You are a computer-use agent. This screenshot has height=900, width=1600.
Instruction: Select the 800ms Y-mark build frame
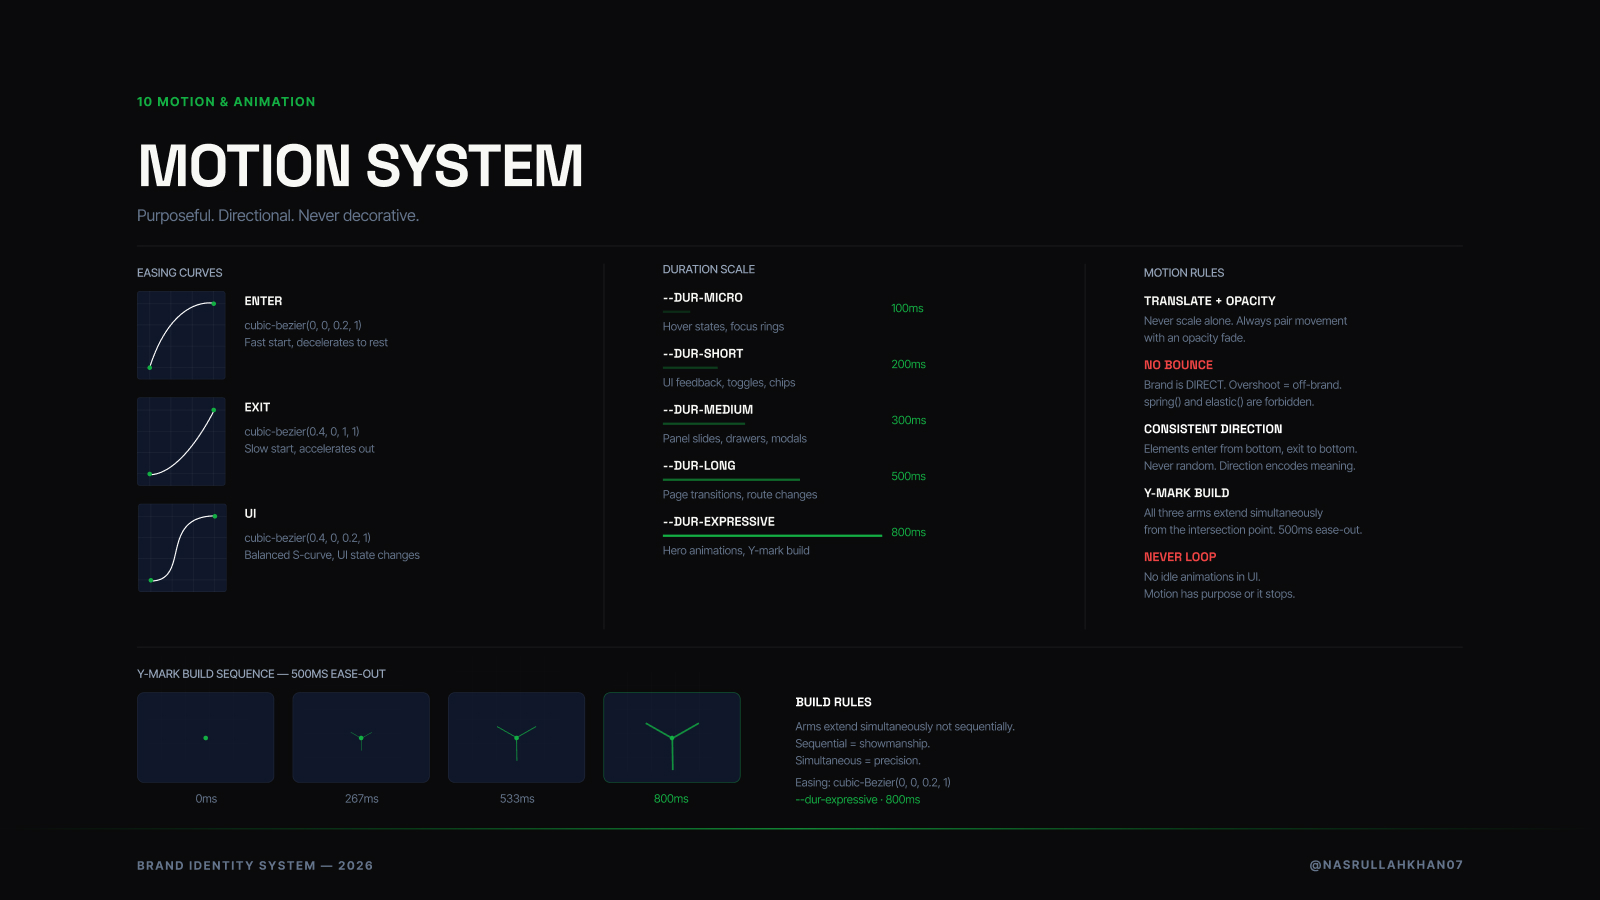672,737
